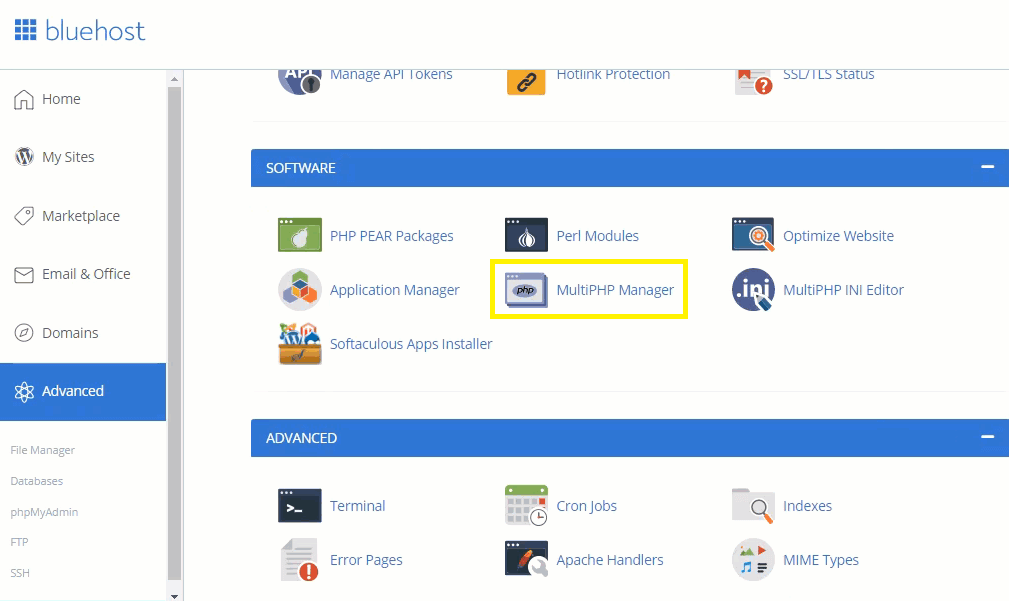Click the Terminal text link
Screen dimensions: 1009x601
coord(358,506)
